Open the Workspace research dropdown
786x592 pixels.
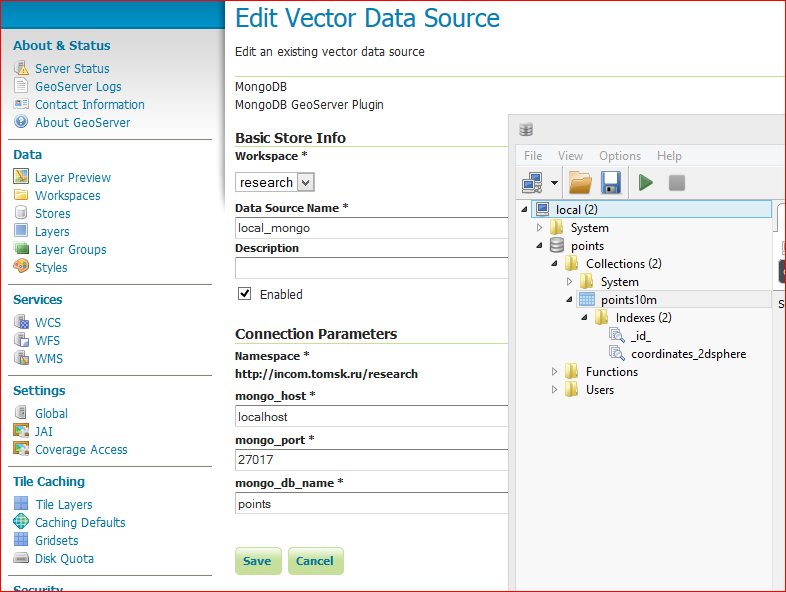pos(275,182)
